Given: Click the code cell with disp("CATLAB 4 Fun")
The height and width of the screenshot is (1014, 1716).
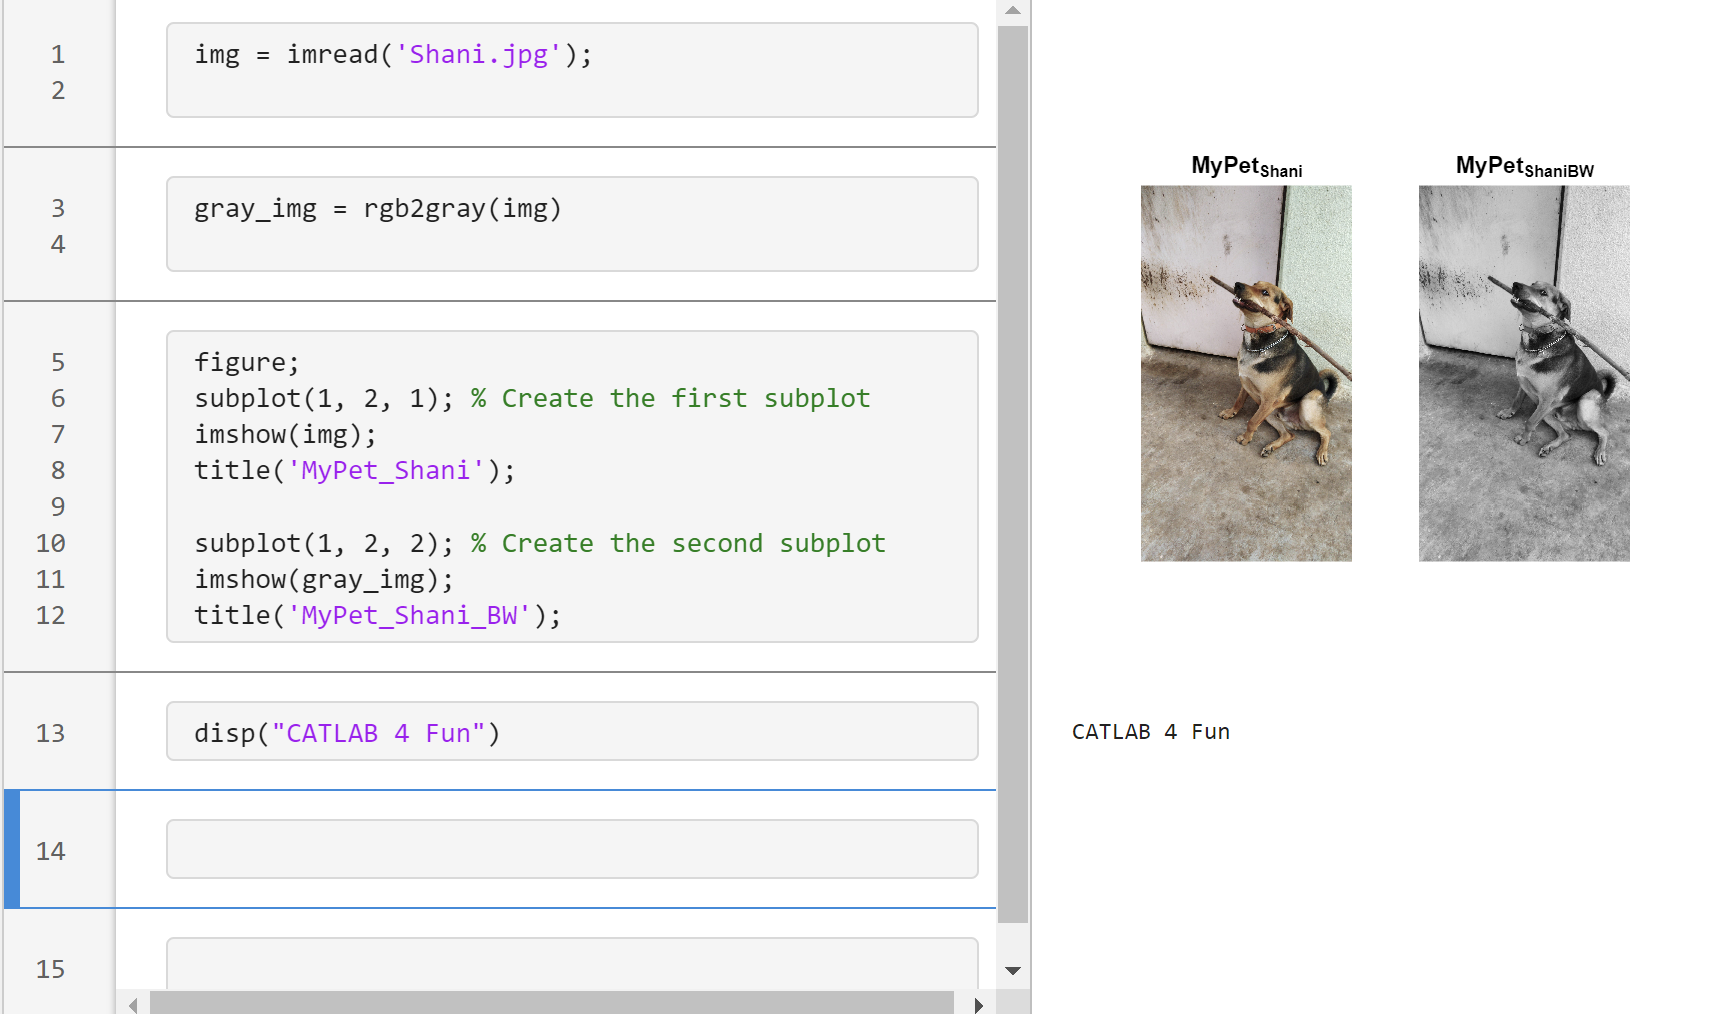Looking at the screenshot, I should pyautogui.click(x=572, y=731).
